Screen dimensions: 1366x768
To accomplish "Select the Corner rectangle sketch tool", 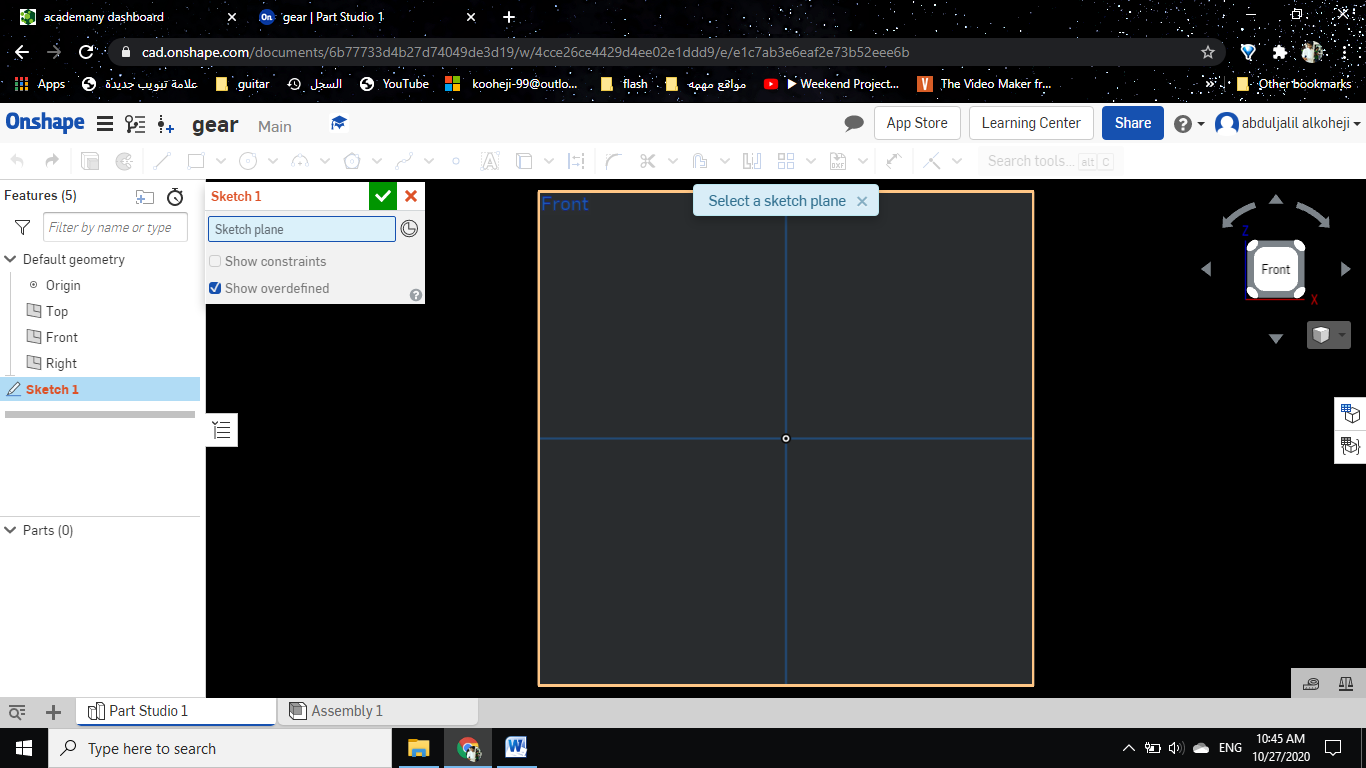I will tap(196, 161).
